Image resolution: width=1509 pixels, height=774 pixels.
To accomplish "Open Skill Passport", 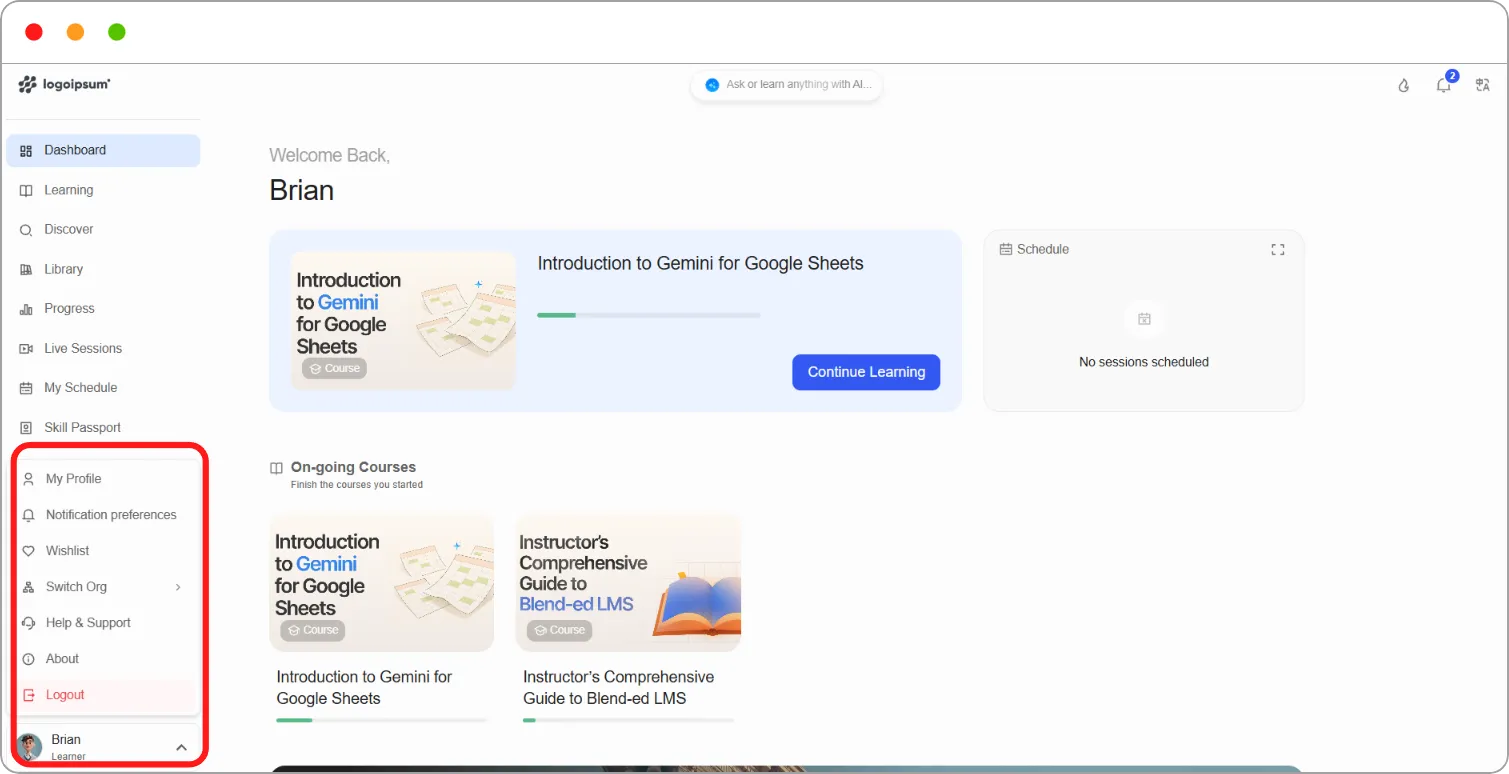I will coord(103,428).
